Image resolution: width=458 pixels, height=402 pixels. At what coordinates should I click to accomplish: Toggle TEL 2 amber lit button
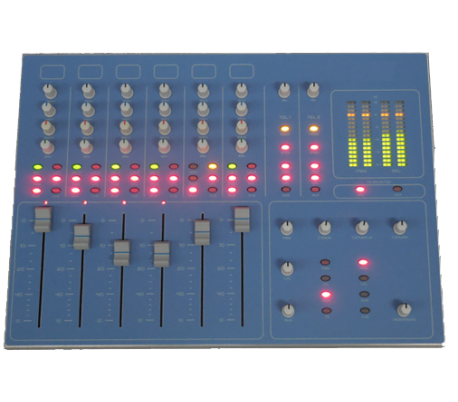(x=314, y=128)
